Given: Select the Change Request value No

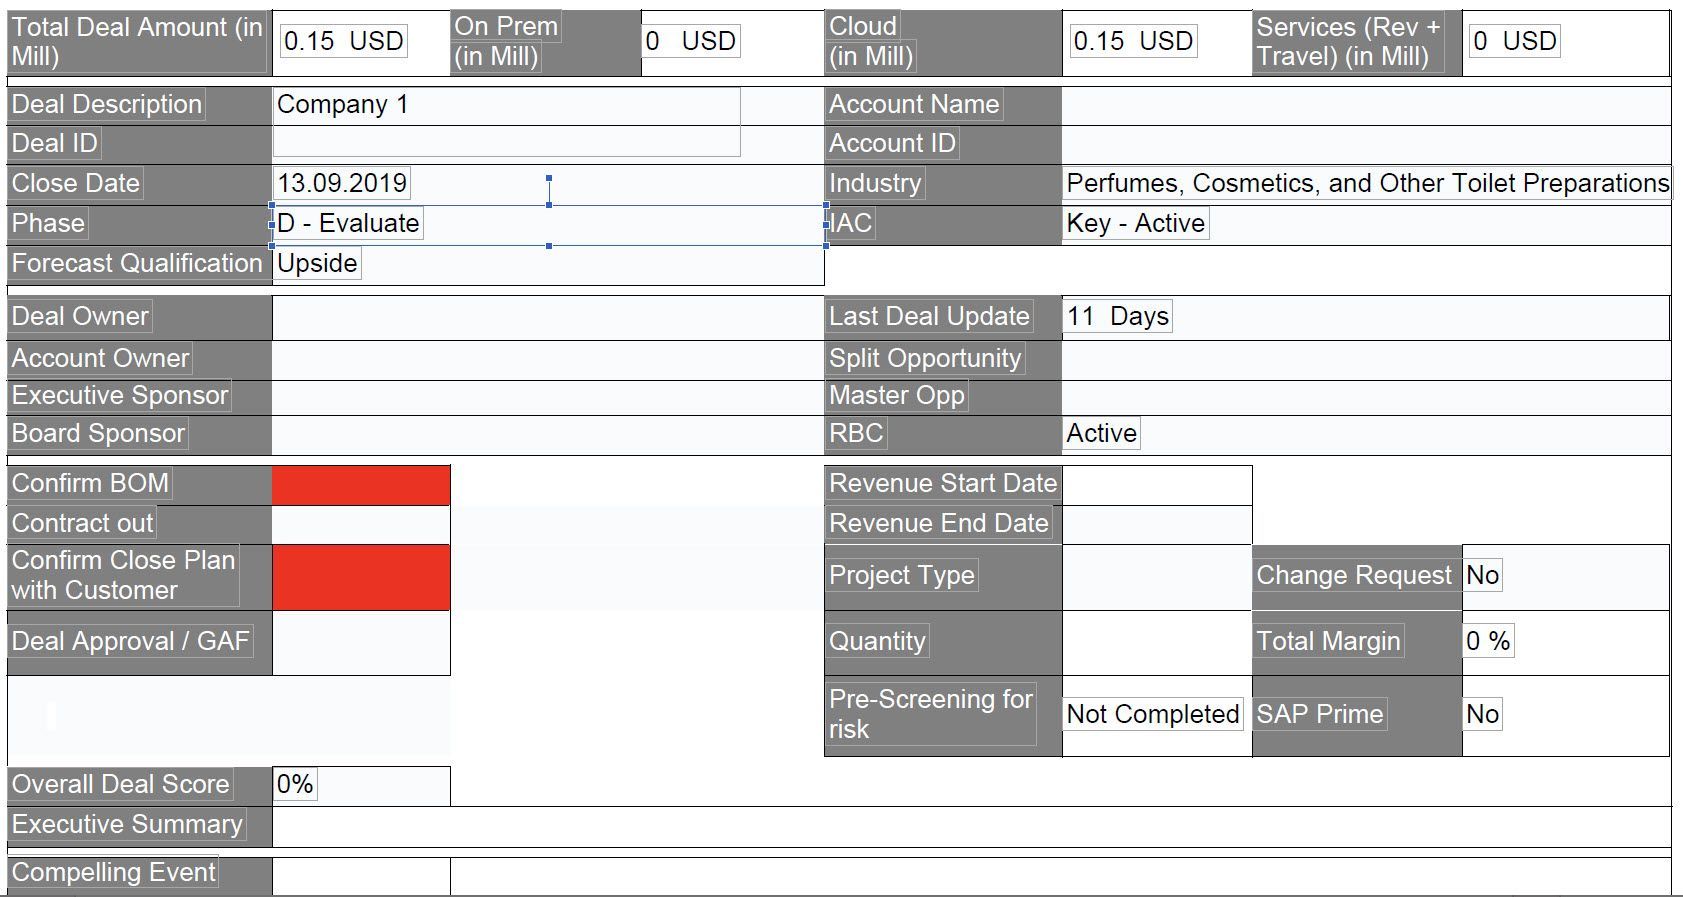Looking at the screenshot, I should coord(1483,575).
